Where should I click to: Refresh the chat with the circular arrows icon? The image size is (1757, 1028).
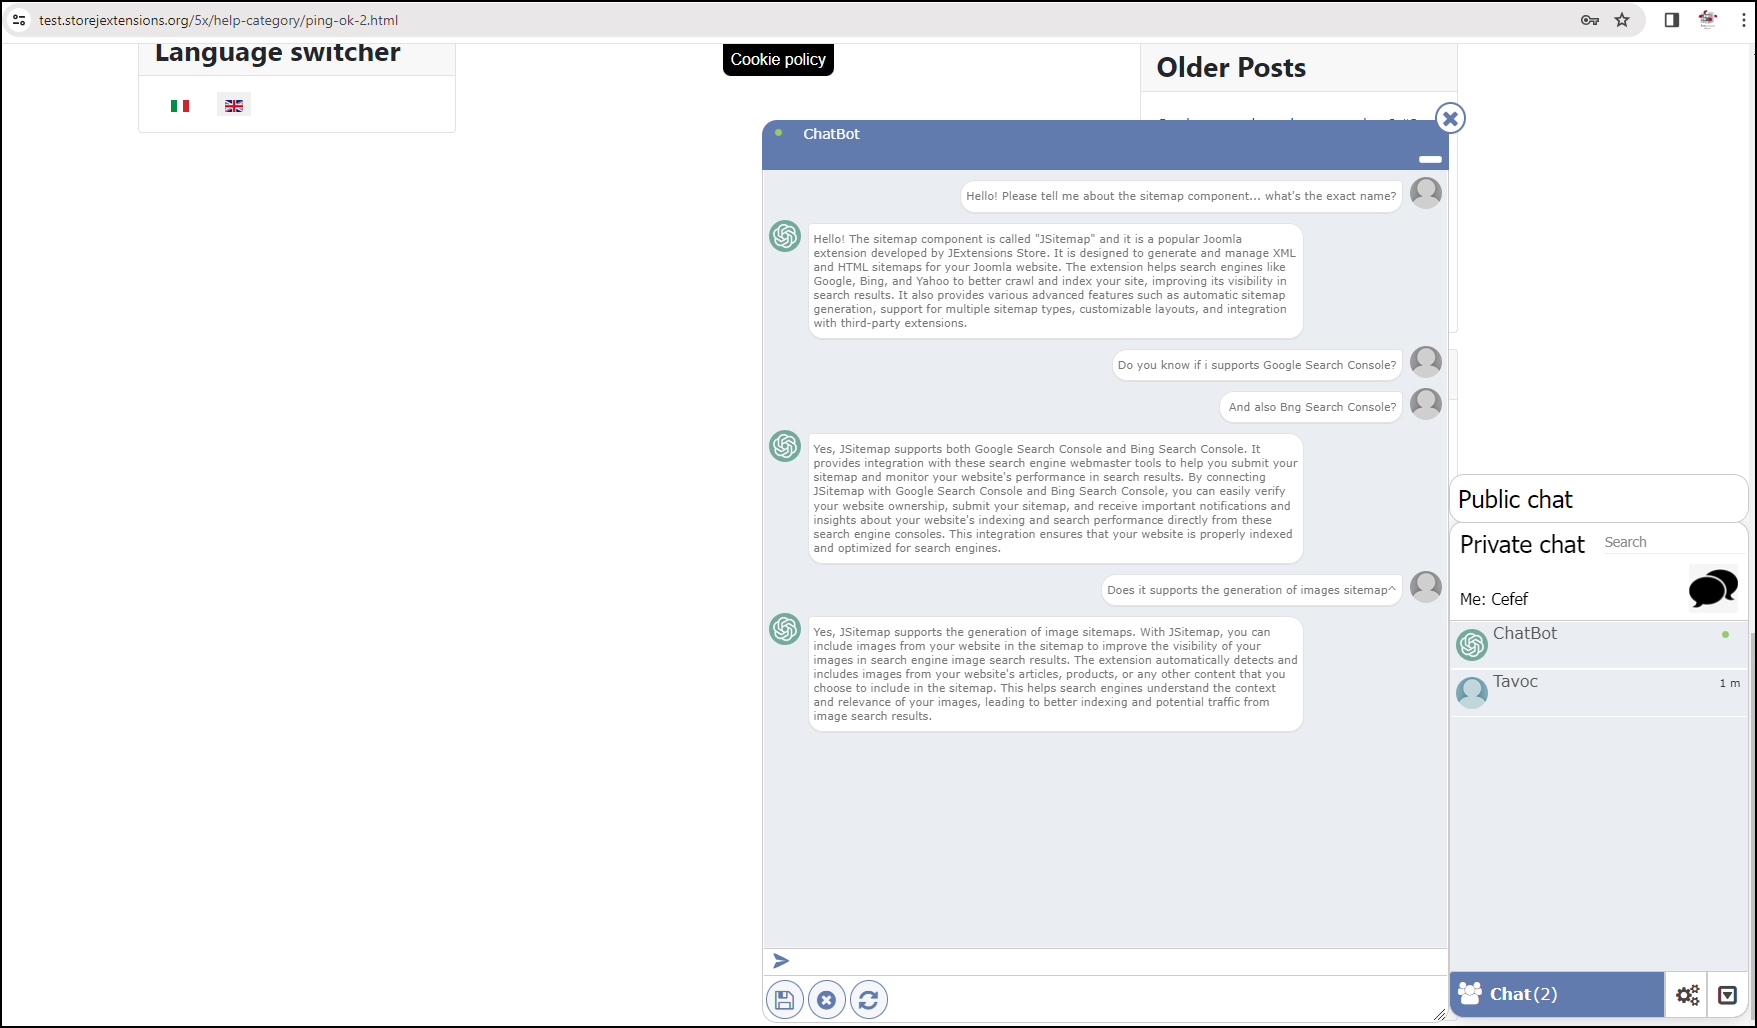(869, 999)
